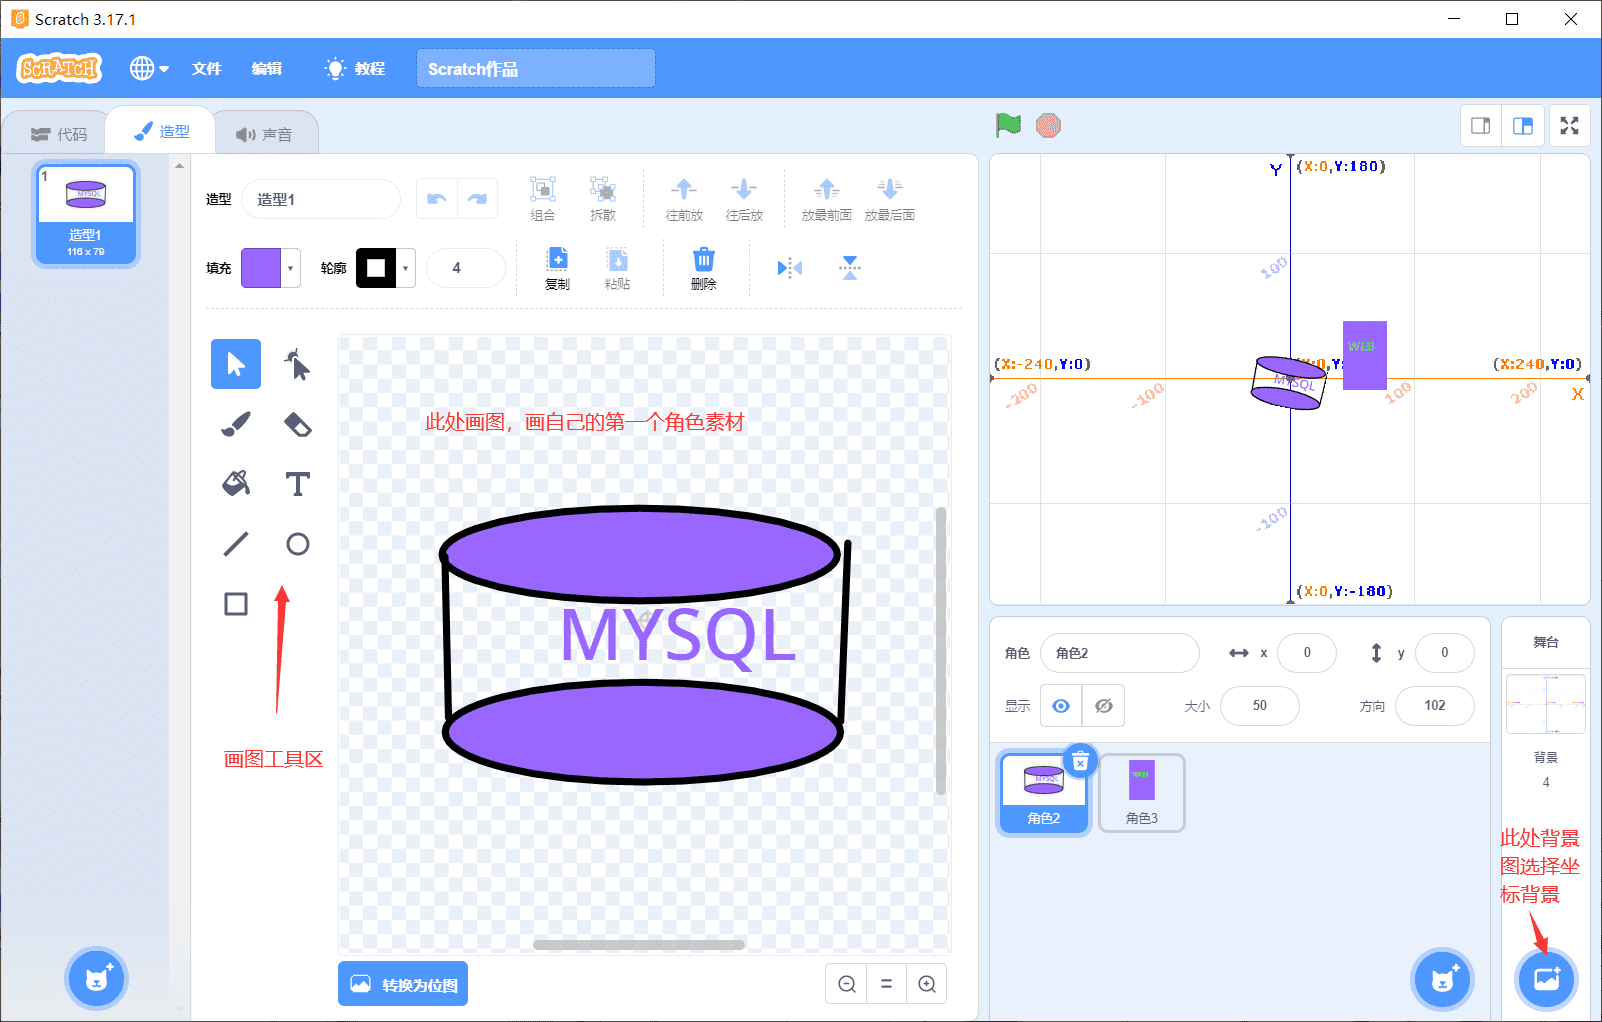Choose a backdrop with the picture button

coord(1546,978)
